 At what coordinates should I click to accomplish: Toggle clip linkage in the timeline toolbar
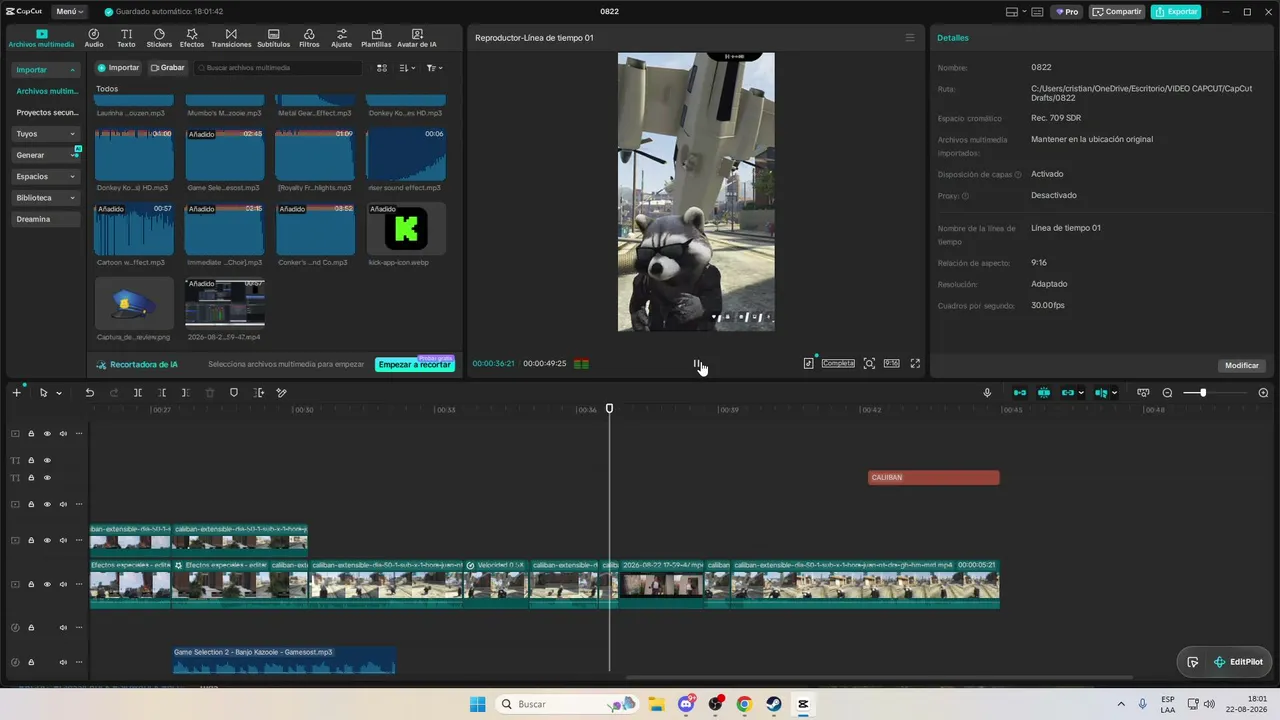[x=1068, y=393]
